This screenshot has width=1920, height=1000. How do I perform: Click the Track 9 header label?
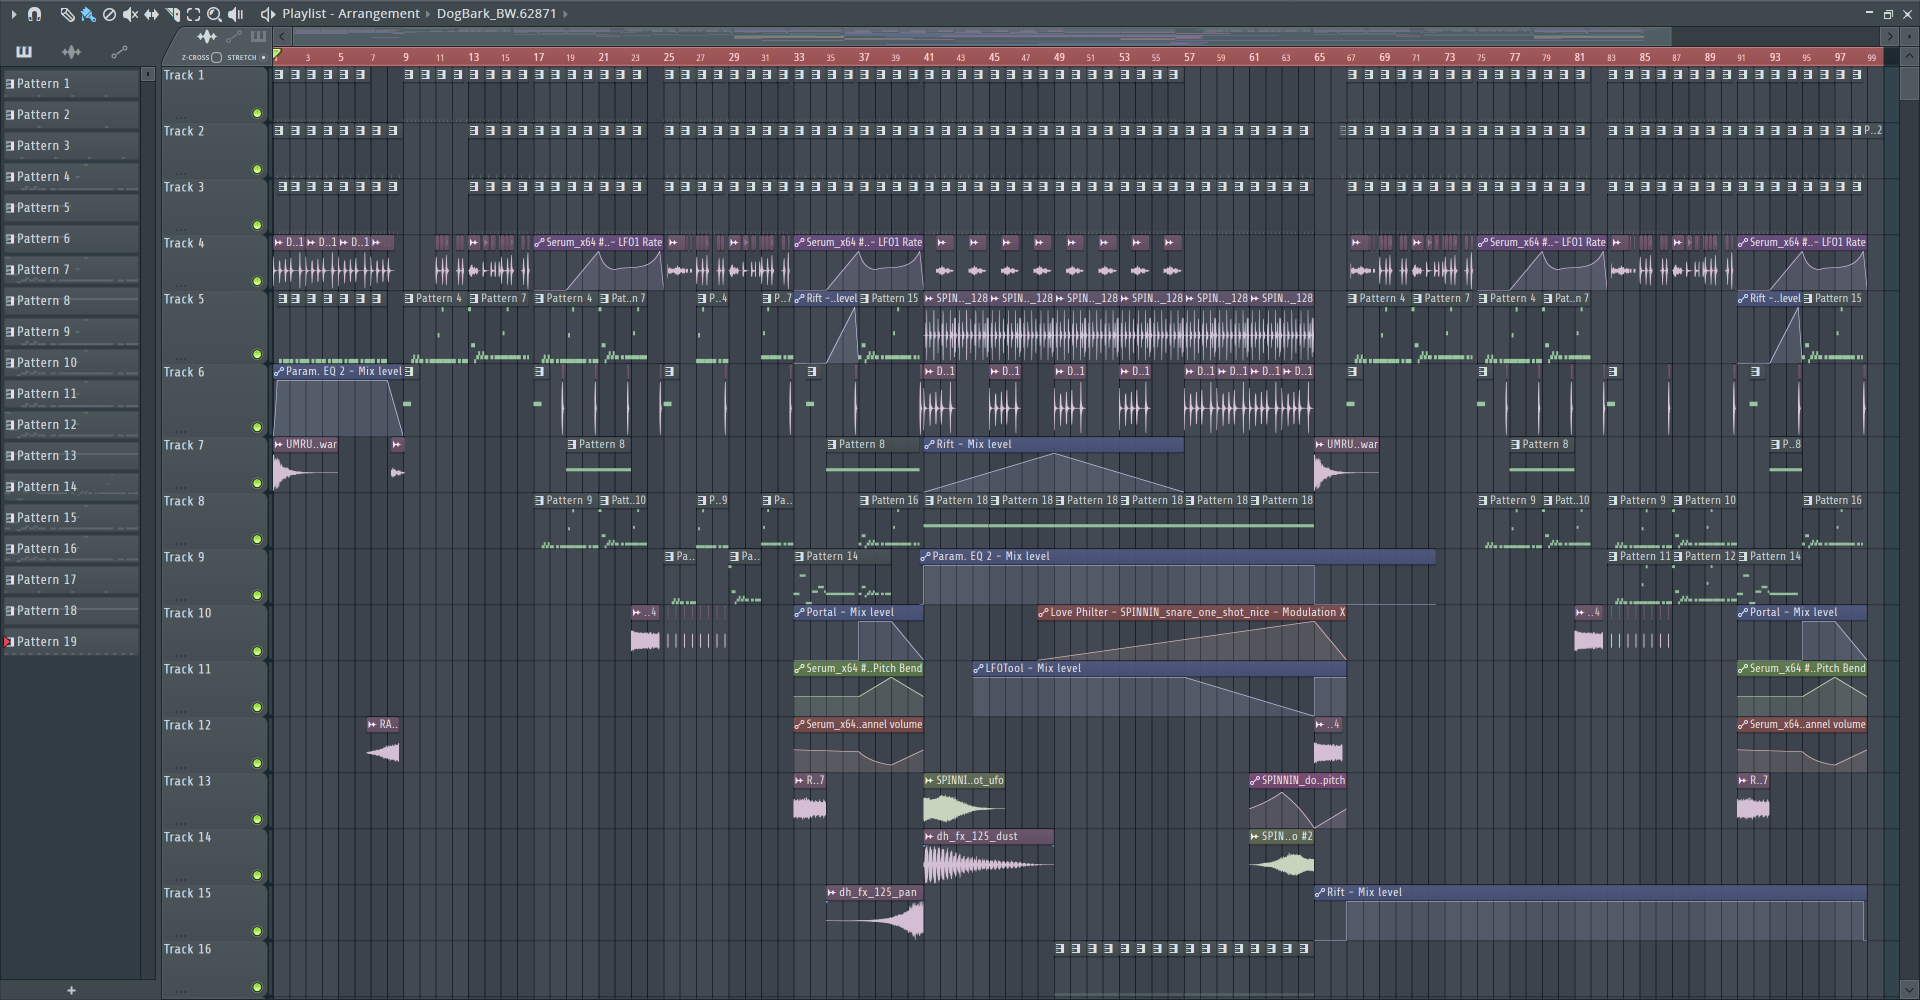(x=184, y=557)
